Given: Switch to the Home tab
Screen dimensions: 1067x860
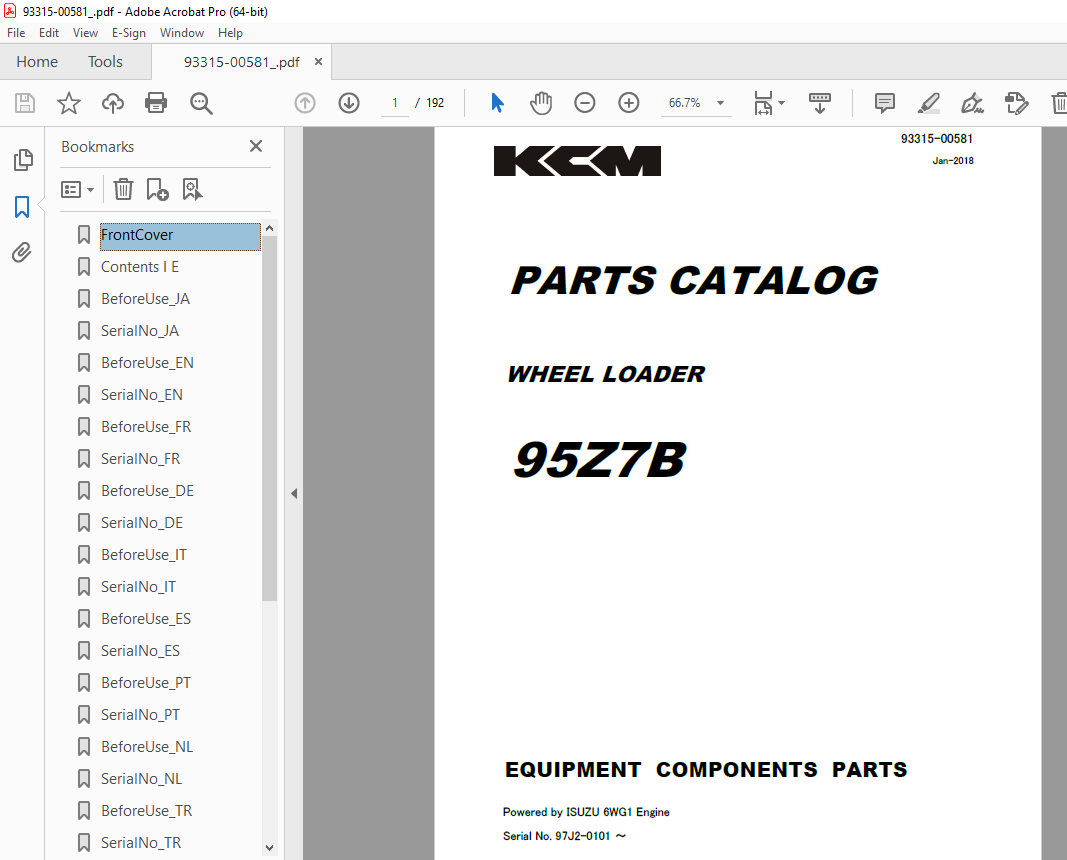Looking at the screenshot, I should (37, 62).
